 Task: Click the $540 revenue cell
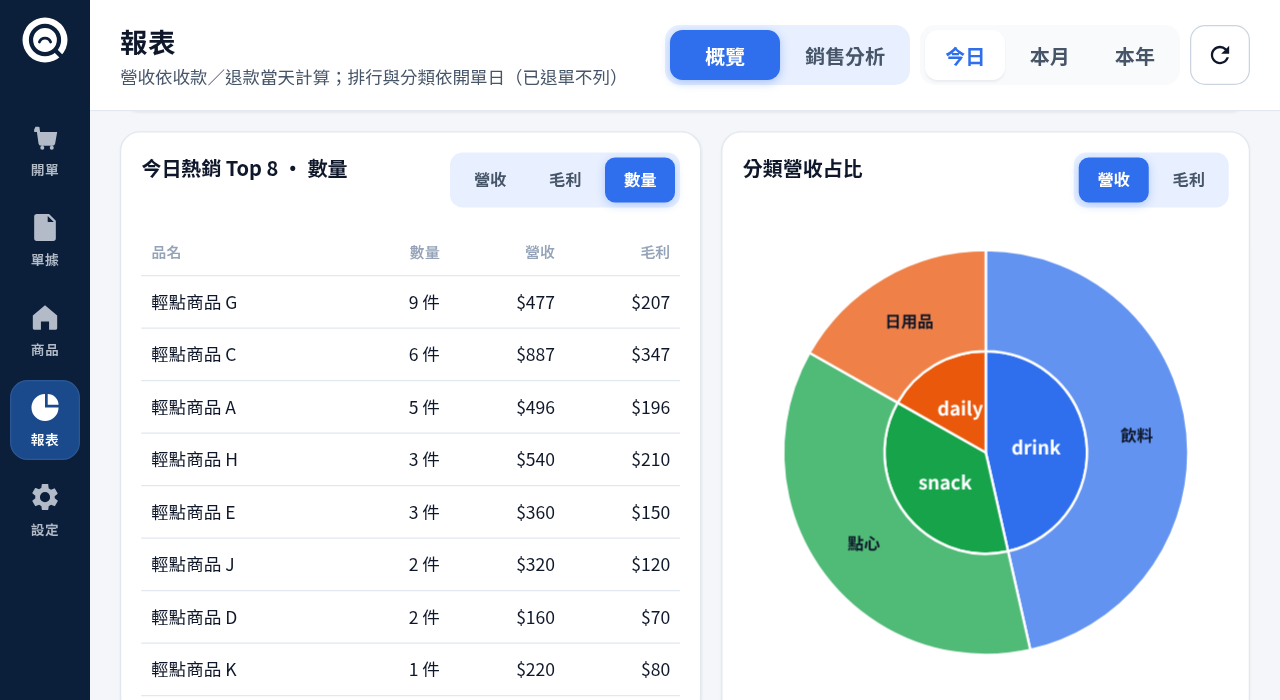[535, 459]
